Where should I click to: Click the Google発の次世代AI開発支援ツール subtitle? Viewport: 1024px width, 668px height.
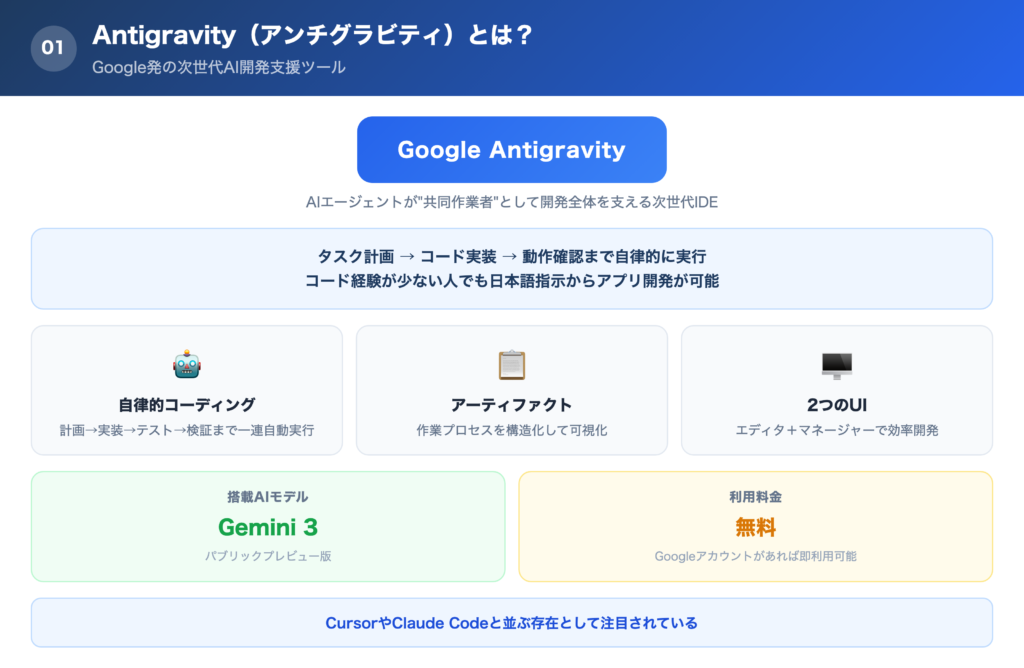(x=219, y=68)
